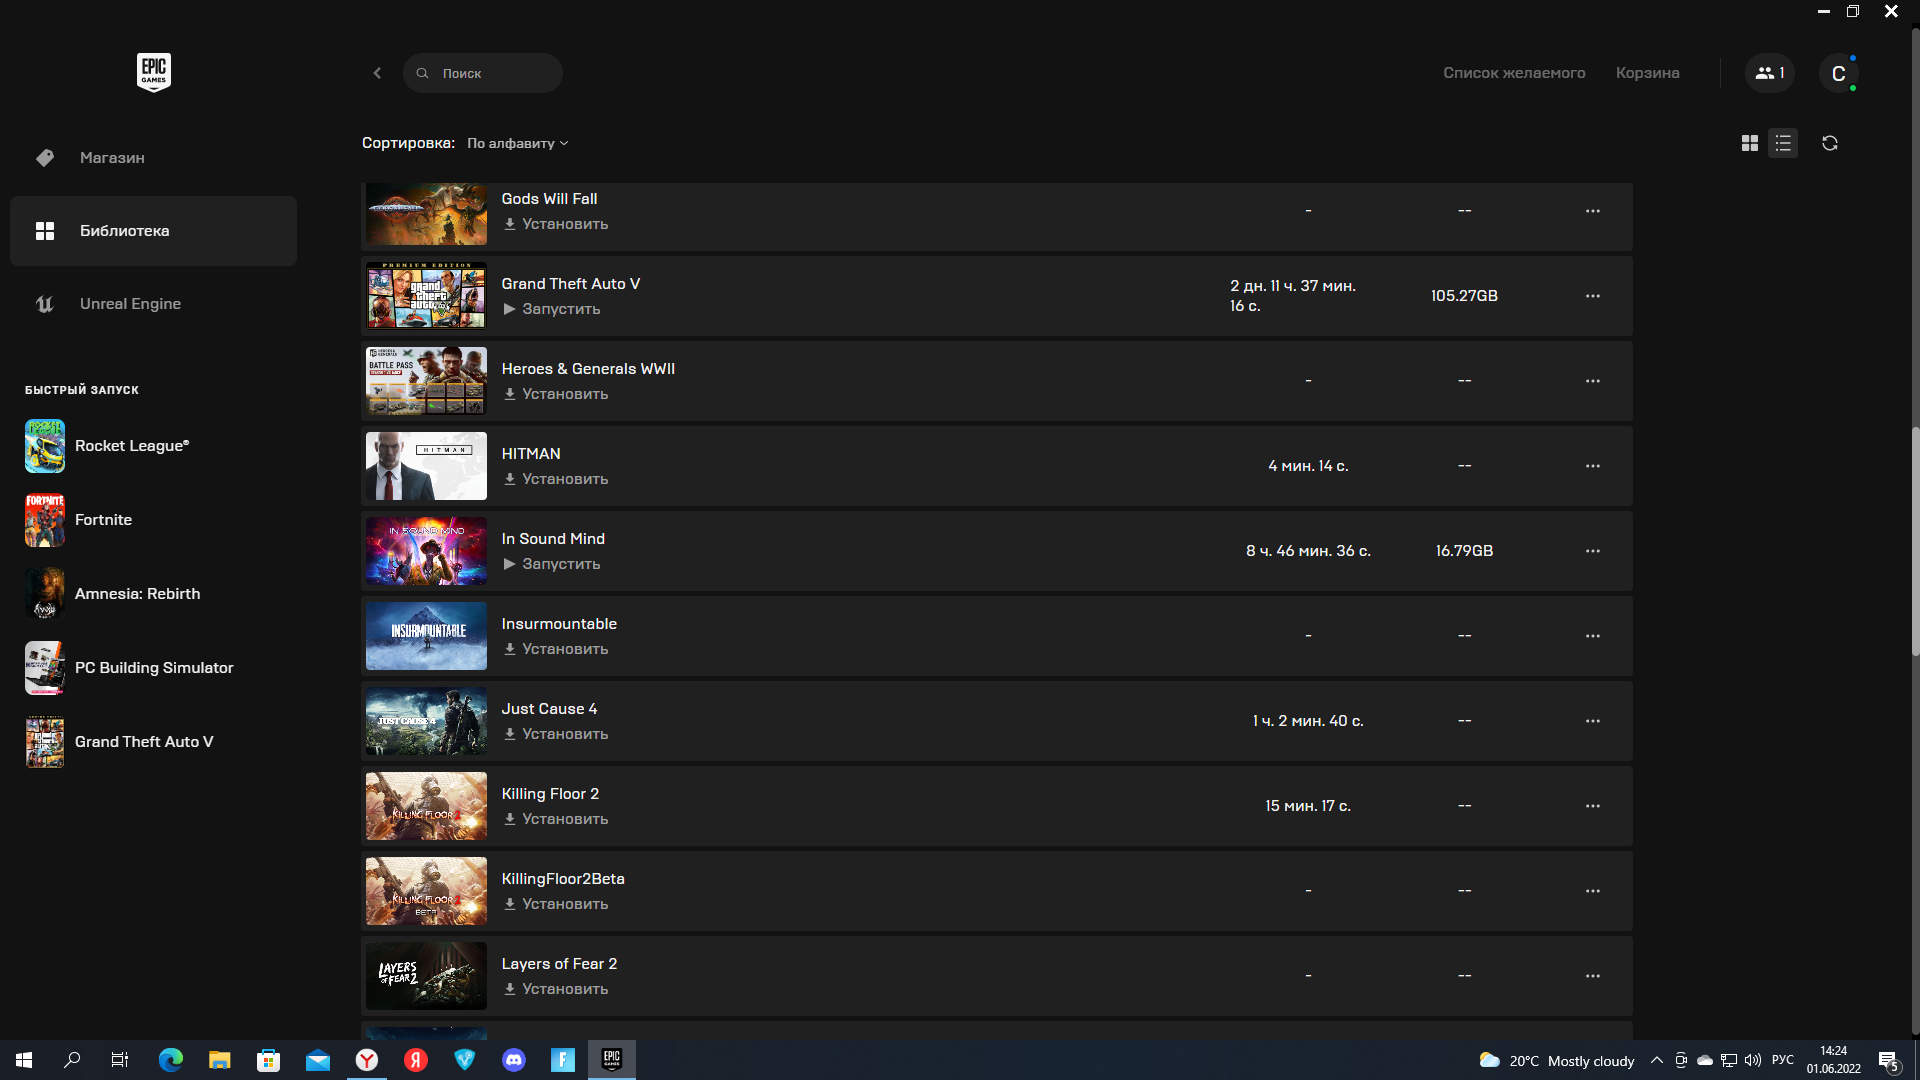Open Microsoft Store from taskbar

[x=268, y=1060]
